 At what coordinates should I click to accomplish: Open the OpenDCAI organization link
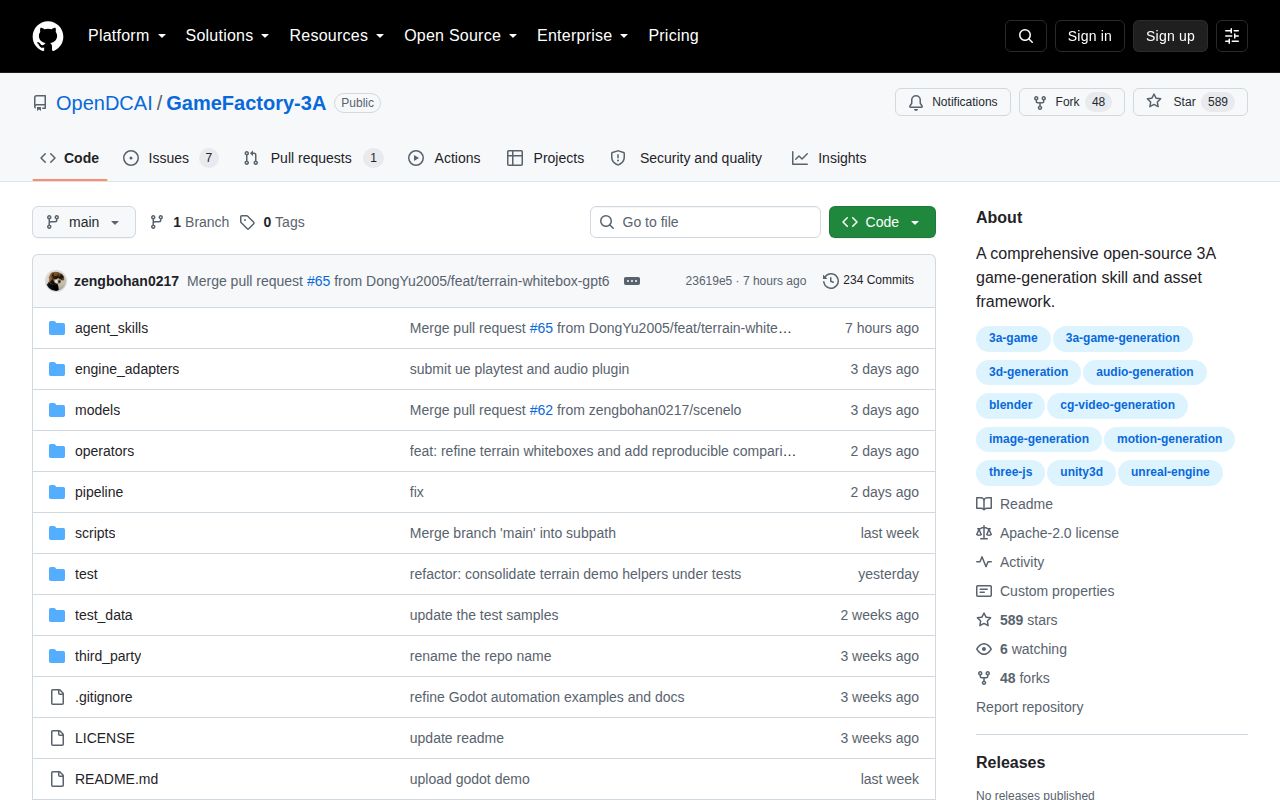coord(104,103)
